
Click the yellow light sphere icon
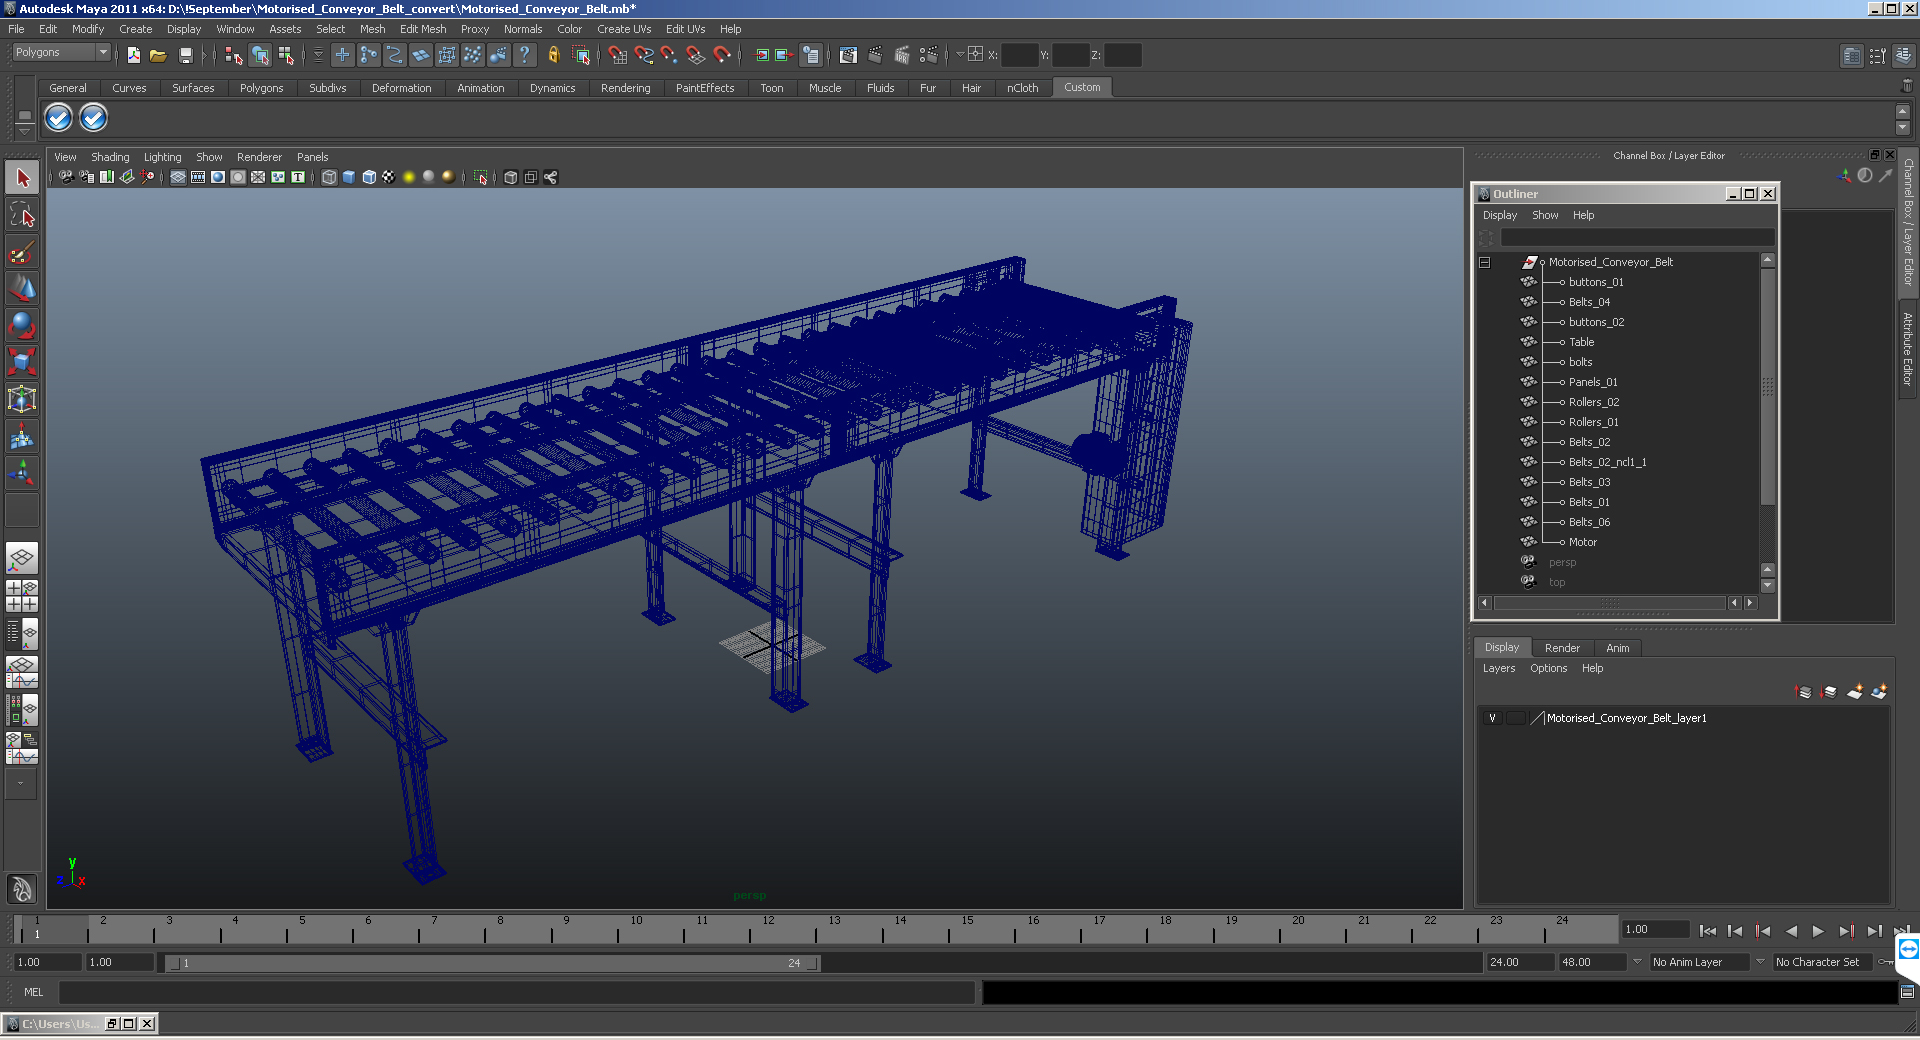(x=409, y=177)
